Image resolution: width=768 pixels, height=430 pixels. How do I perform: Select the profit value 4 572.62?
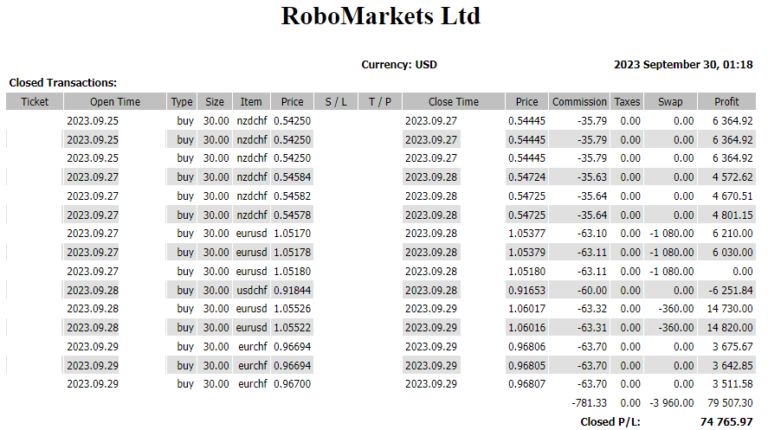pos(732,177)
